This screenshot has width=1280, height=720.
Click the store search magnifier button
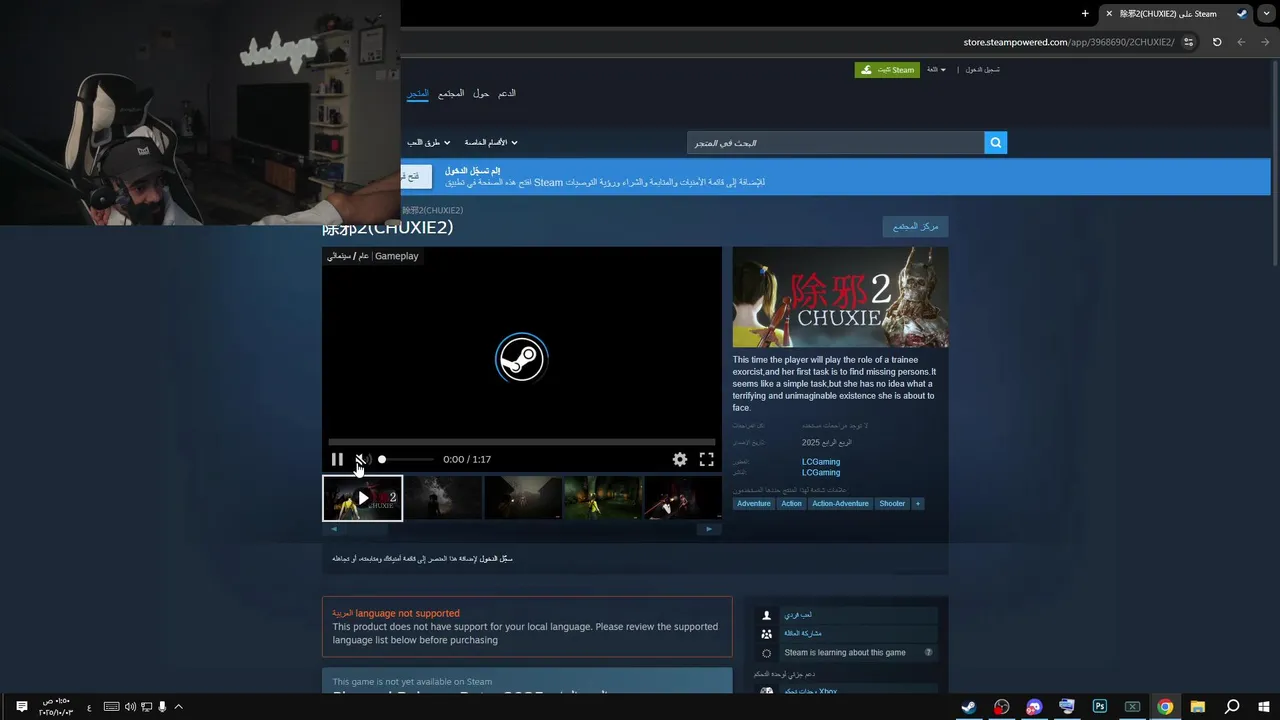click(995, 143)
